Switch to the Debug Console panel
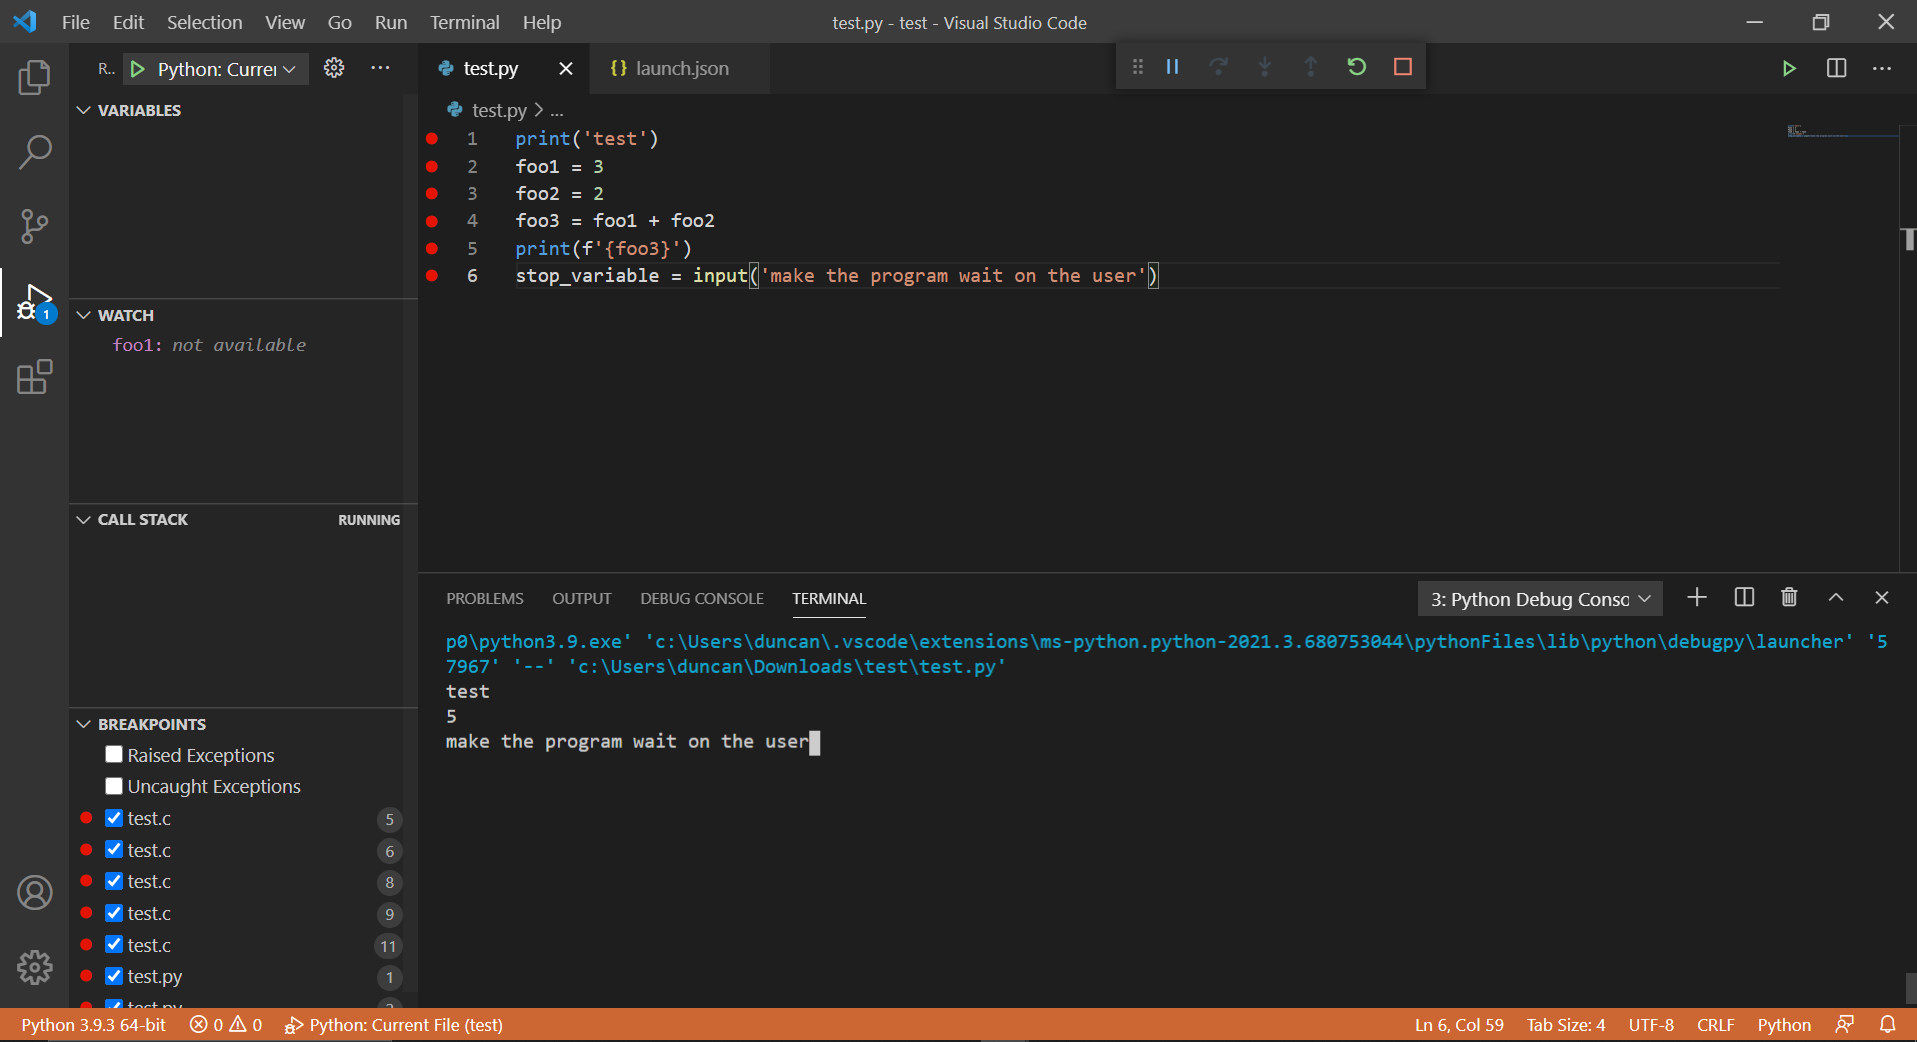This screenshot has width=1917, height=1042. pyautogui.click(x=701, y=598)
